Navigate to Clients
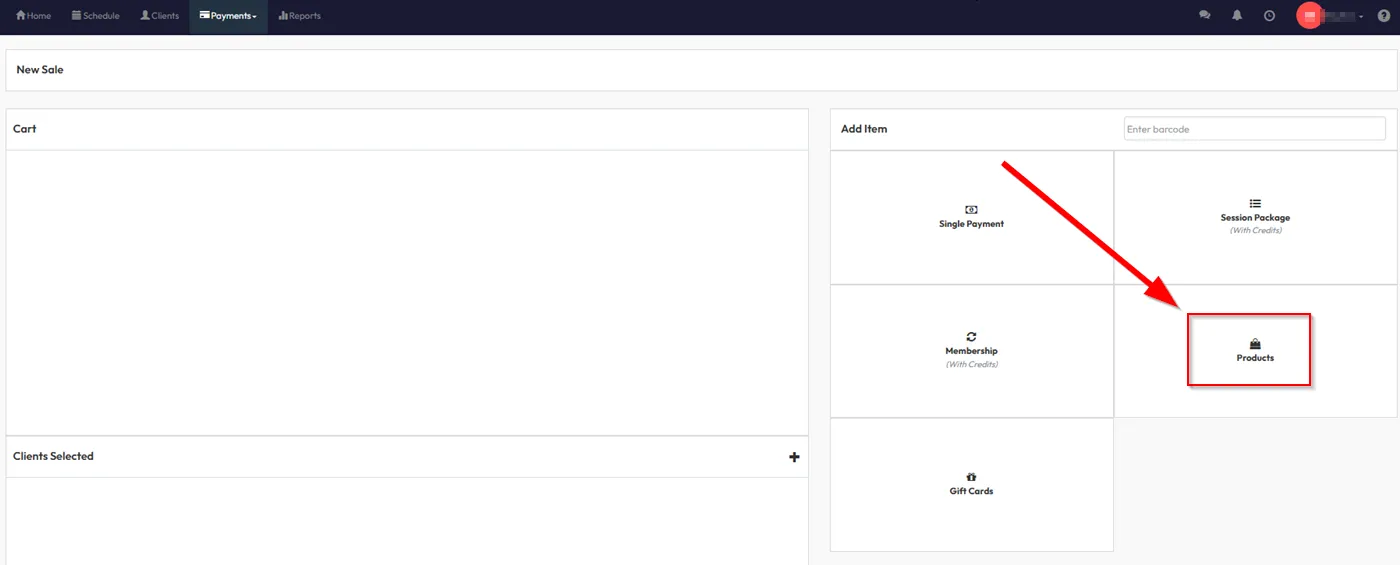Screen dimensions: 1400x565 (159, 16)
